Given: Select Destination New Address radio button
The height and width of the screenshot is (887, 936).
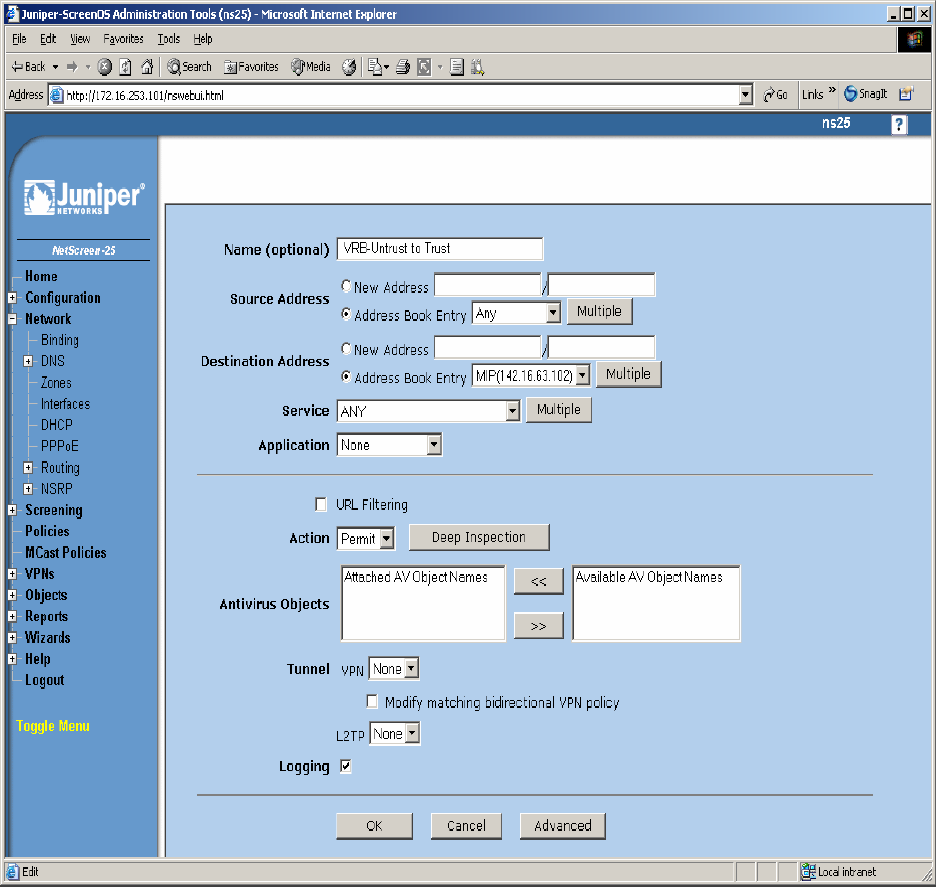Looking at the screenshot, I should [x=346, y=348].
